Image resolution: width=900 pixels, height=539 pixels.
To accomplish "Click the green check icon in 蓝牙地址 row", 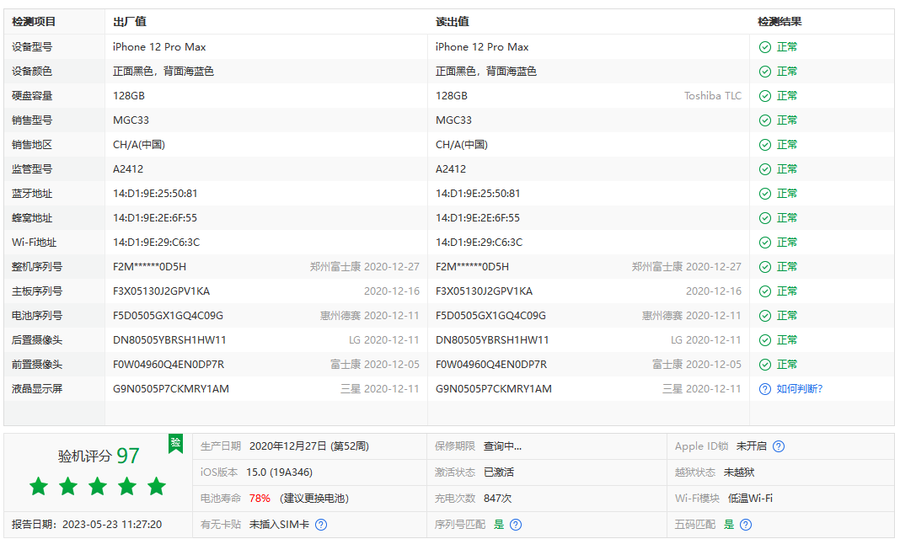I will 765,193.
